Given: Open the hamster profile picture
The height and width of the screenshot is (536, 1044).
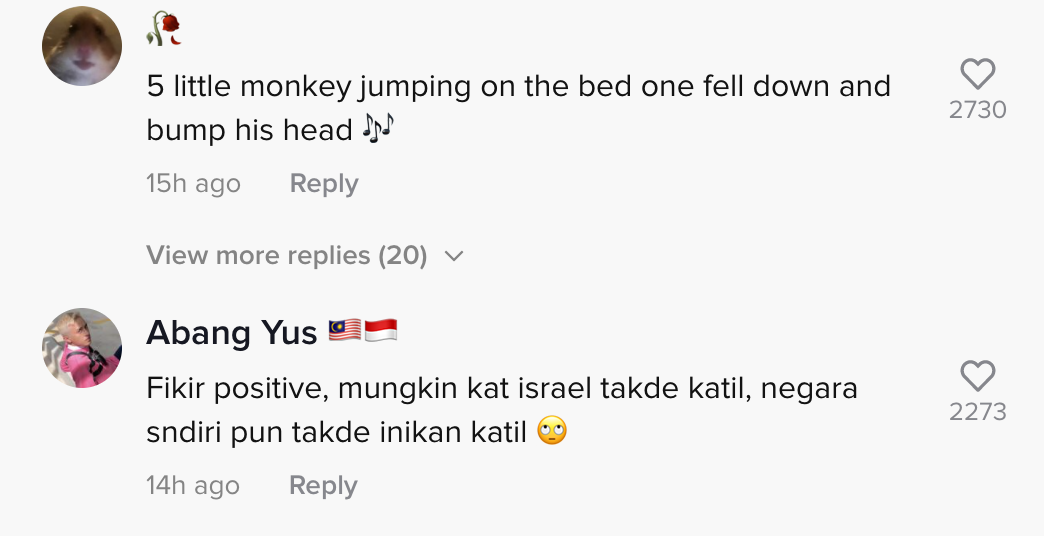Looking at the screenshot, I should click(x=82, y=47).
